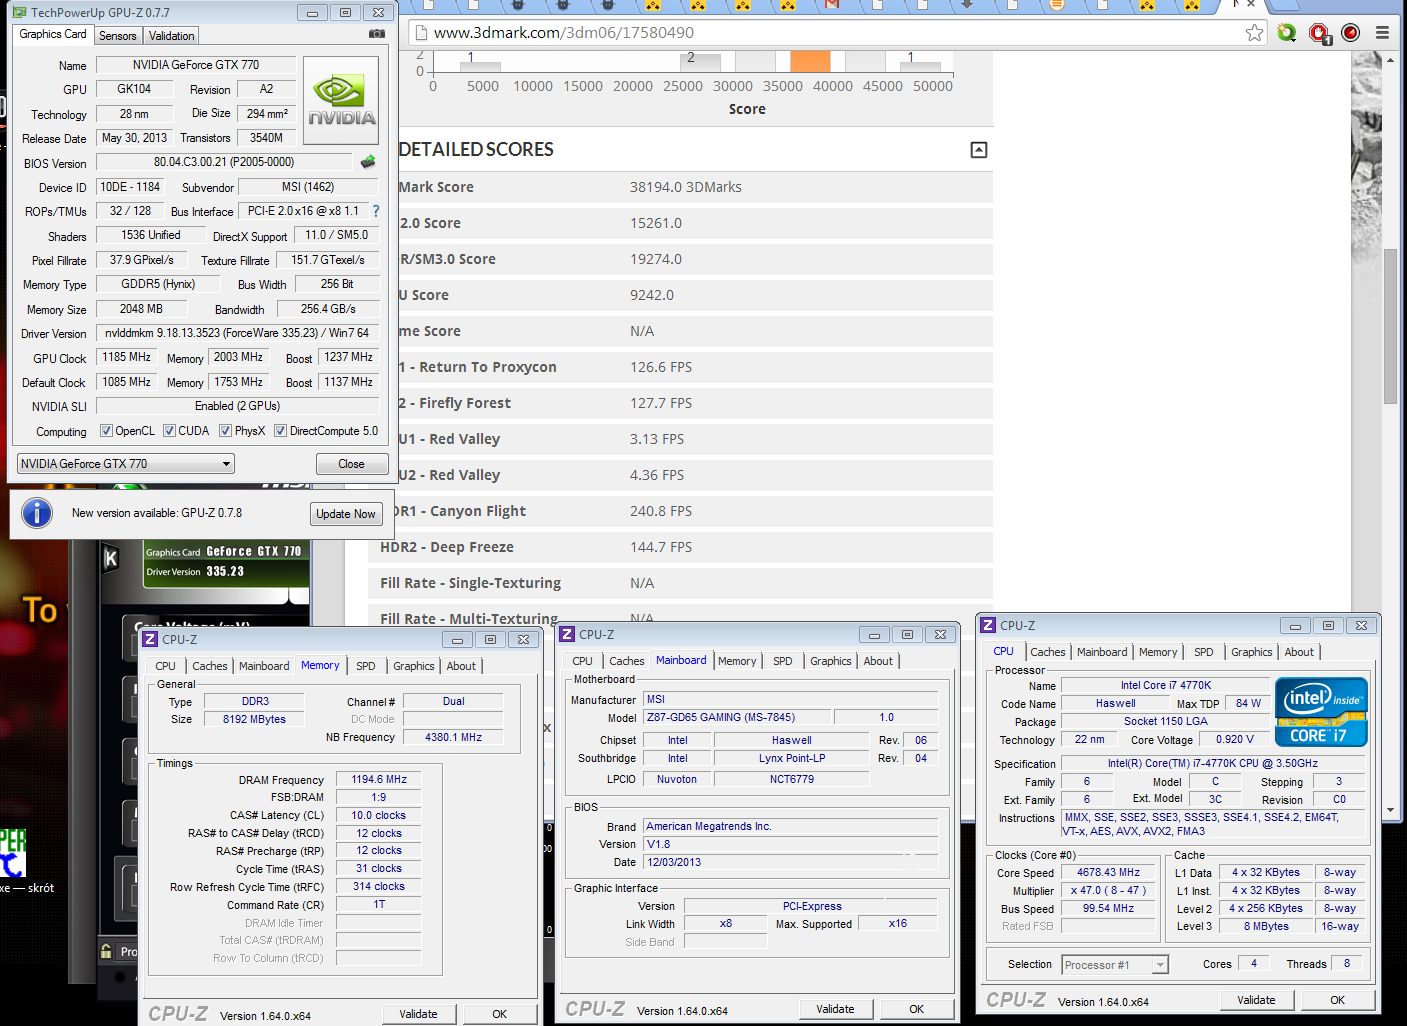Save BIOS with chip icon in GPU-Z
1407x1026 pixels.
pyautogui.click(x=368, y=162)
